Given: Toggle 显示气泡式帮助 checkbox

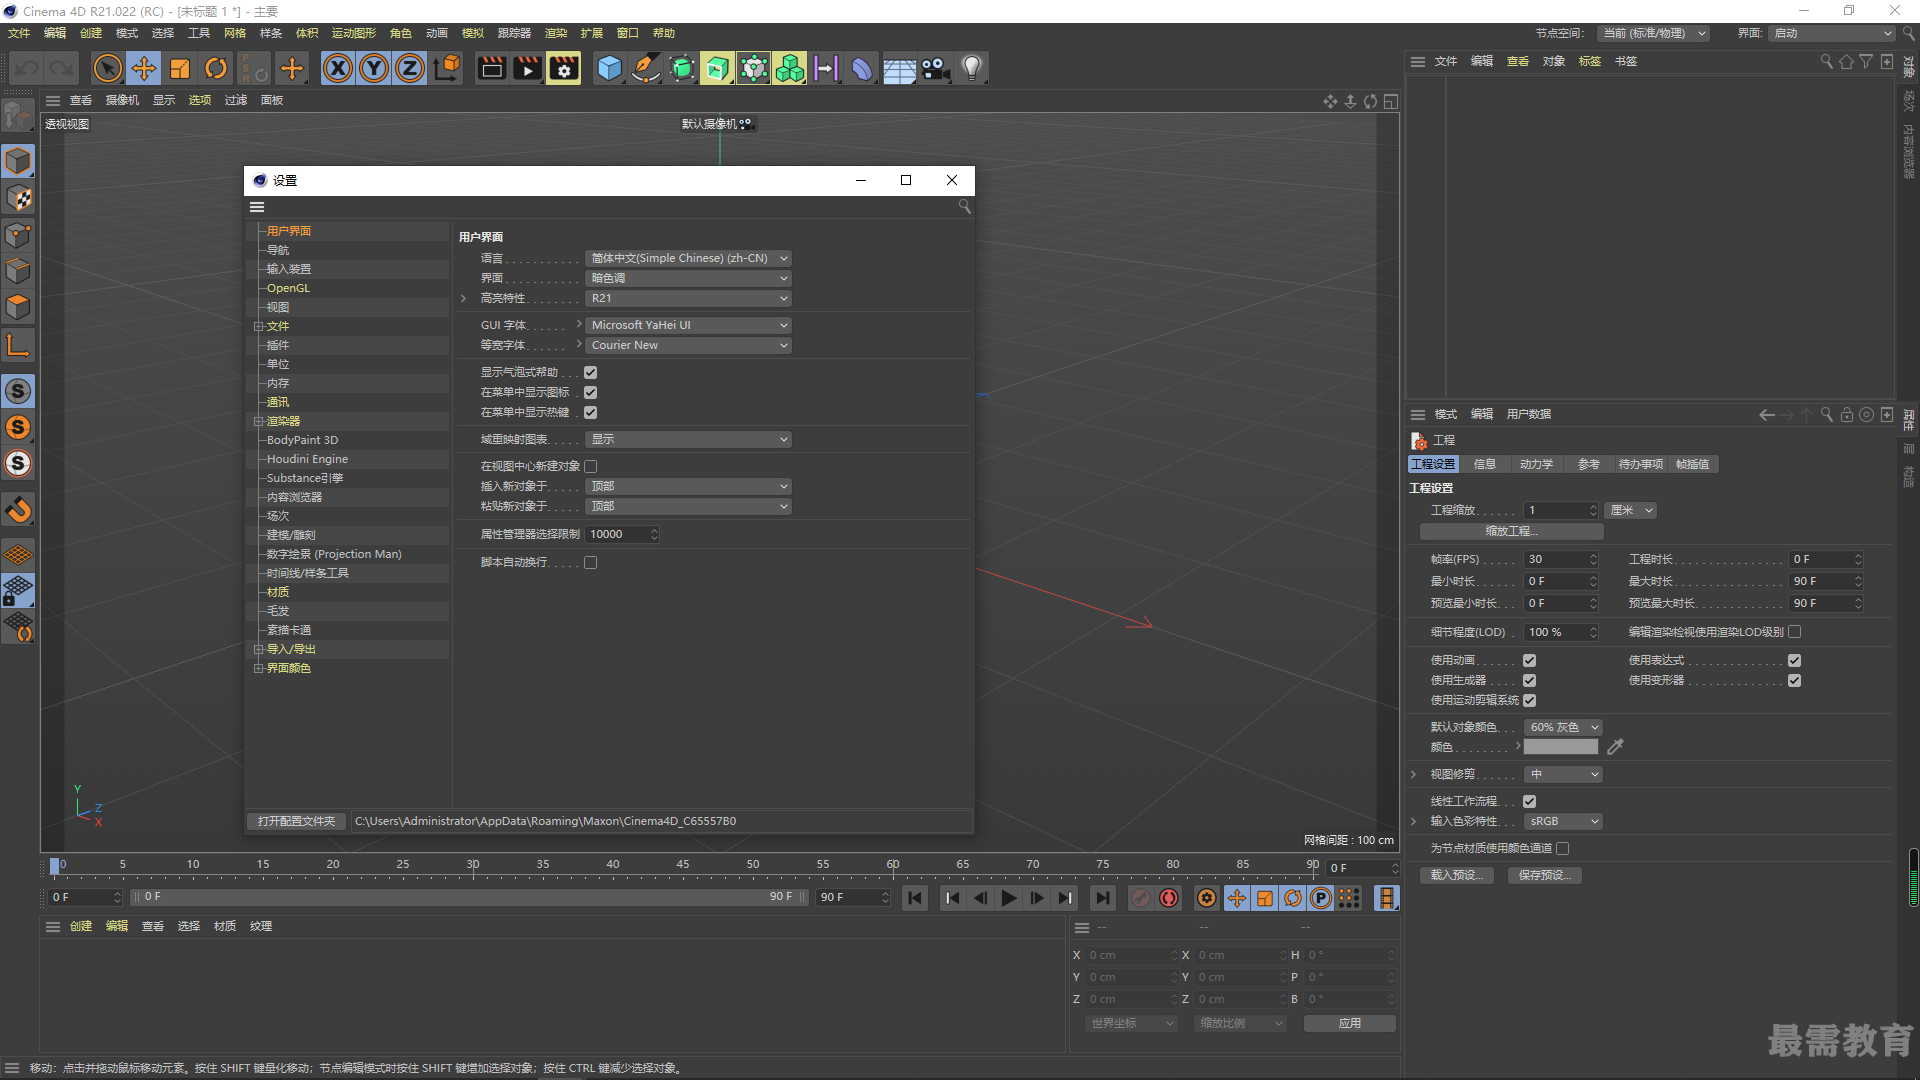Looking at the screenshot, I should (590, 373).
